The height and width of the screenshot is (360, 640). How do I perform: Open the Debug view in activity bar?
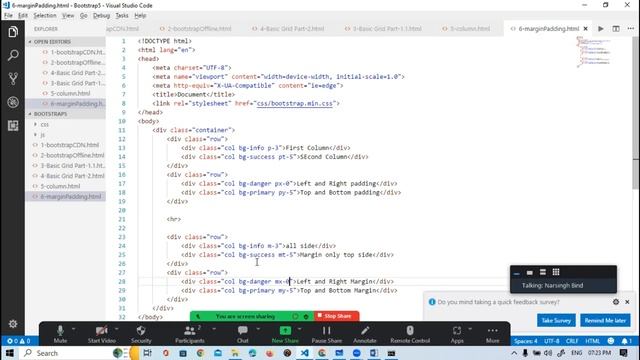coord(13,102)
